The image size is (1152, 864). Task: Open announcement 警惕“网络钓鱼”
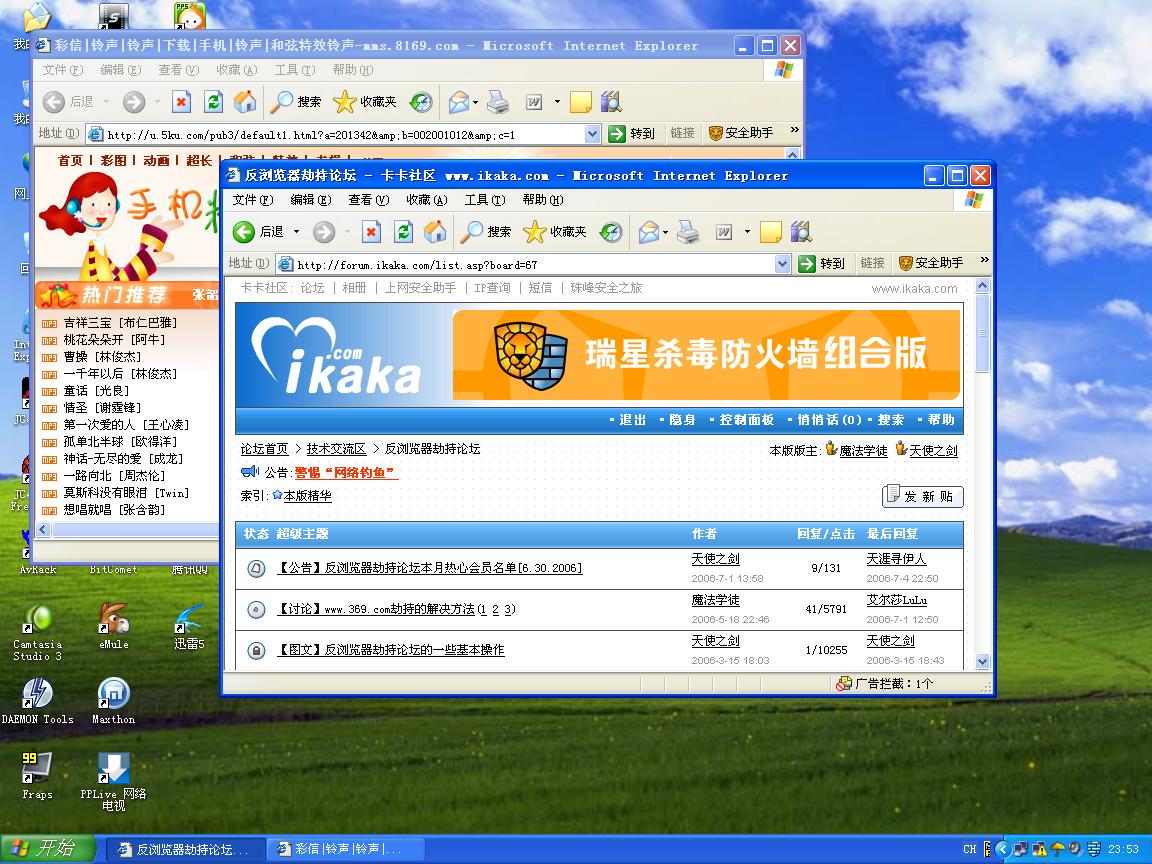click(x=345, y=472)
